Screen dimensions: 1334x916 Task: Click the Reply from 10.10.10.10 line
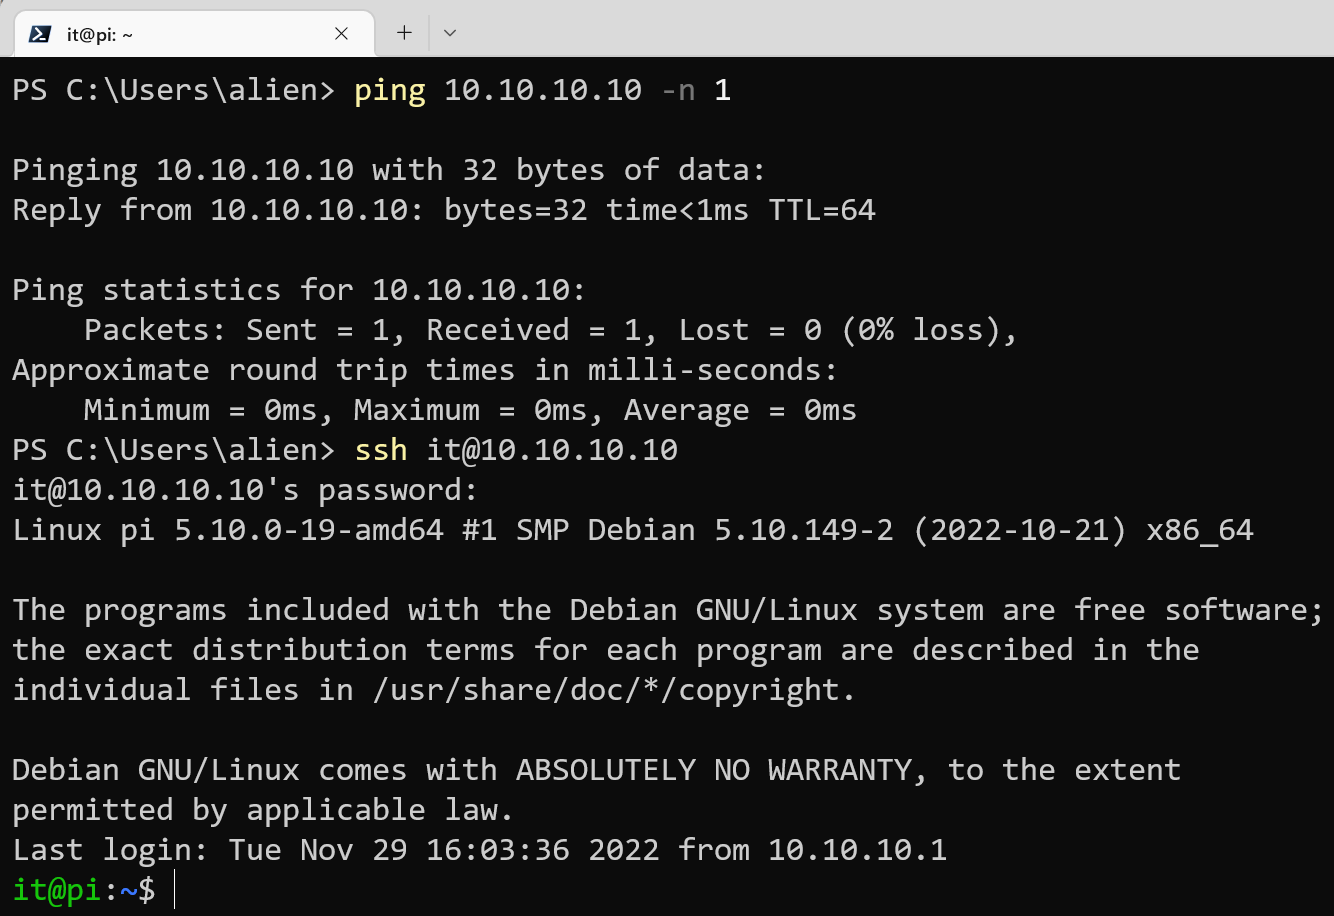[x=444, y=210]
